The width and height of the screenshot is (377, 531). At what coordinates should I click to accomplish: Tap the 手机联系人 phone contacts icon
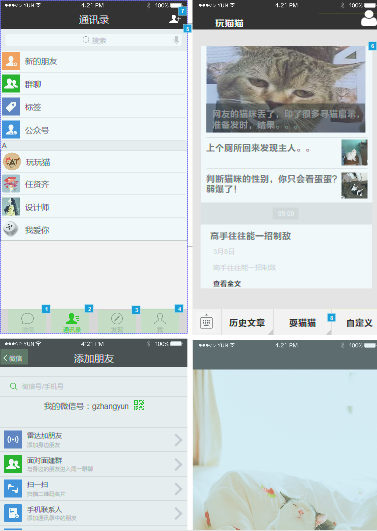(x=13, y=513)
